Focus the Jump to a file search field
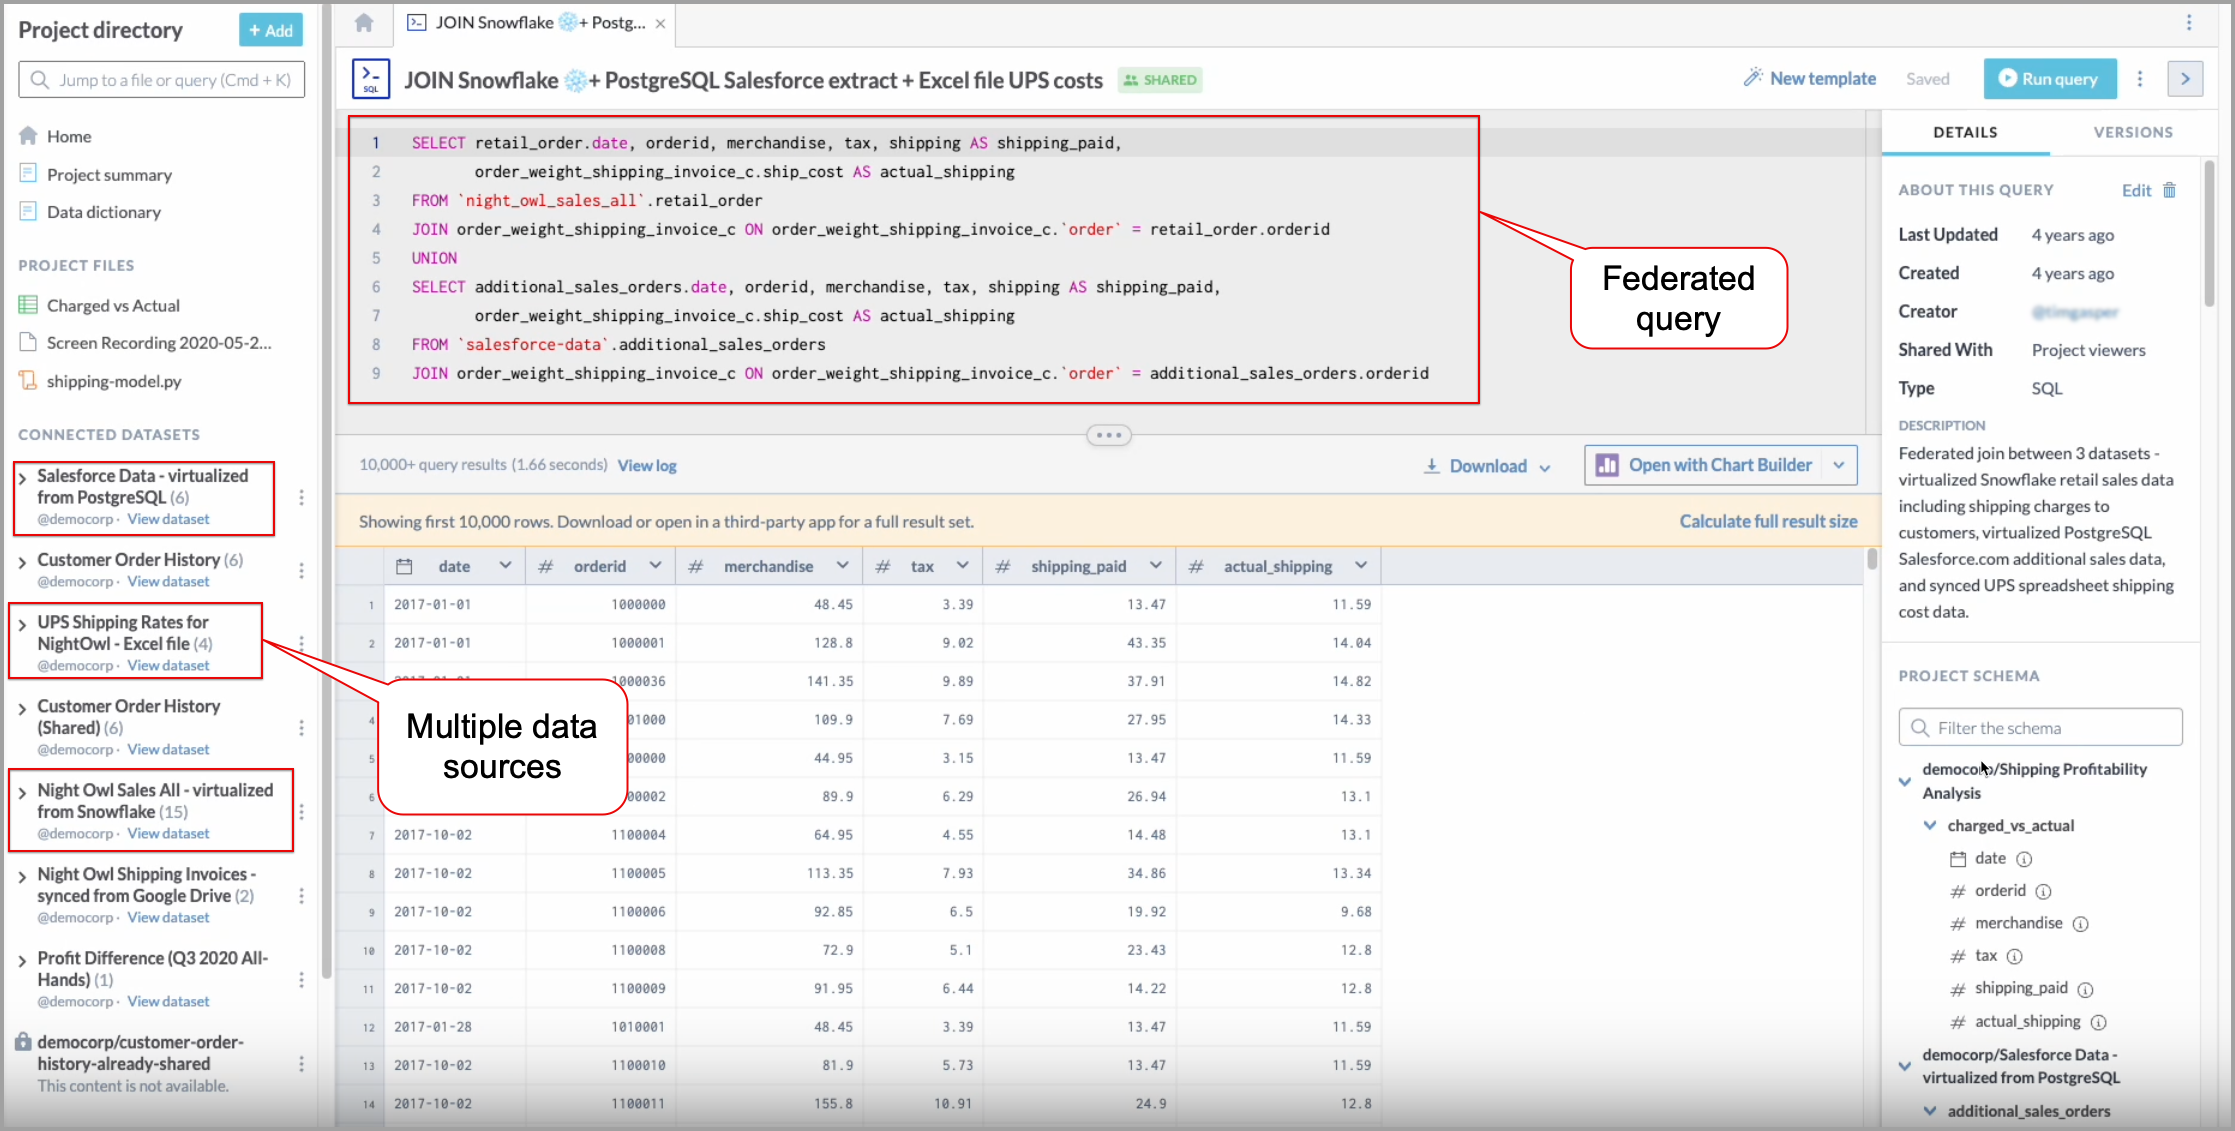 (162, 80)
